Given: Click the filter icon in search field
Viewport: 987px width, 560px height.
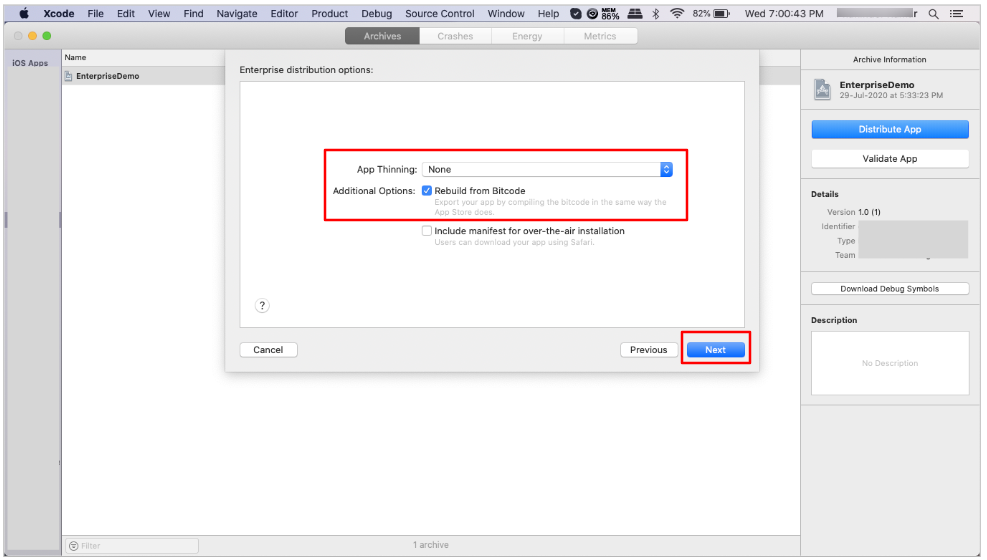Looking at the screenshot, I should [x=74, y=546].
